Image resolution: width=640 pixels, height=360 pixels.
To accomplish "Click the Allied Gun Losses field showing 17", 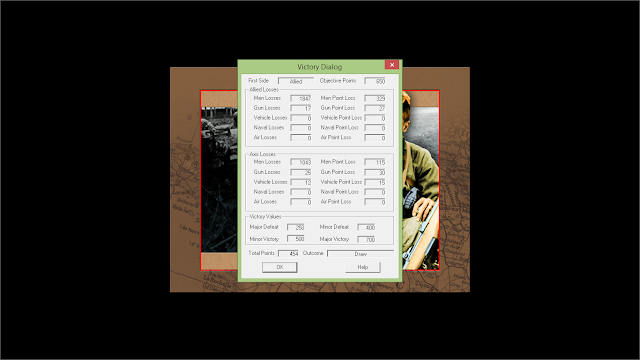I will (301, 108).
